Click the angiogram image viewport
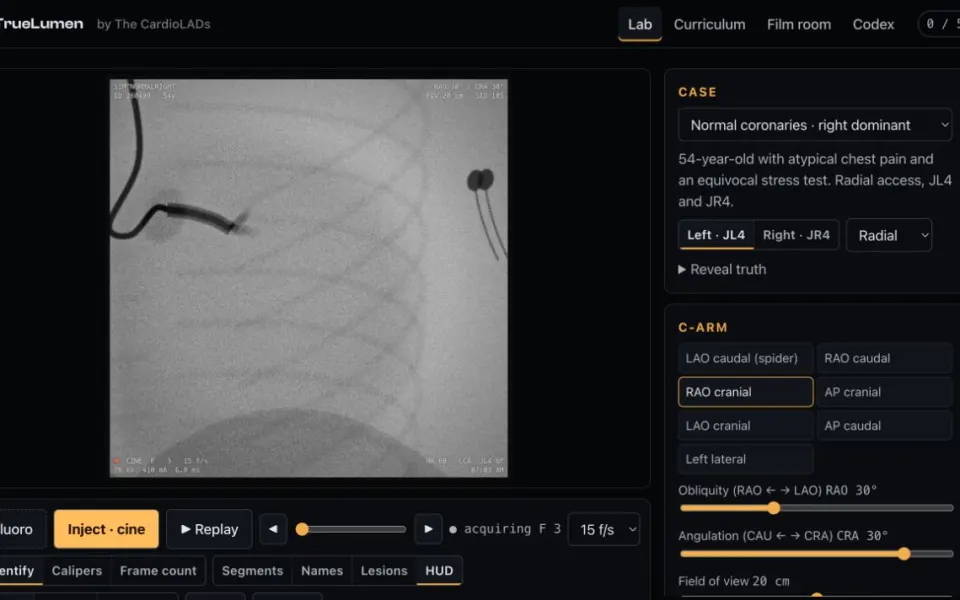This screenshot has width=960, height=600. (309, 278)
